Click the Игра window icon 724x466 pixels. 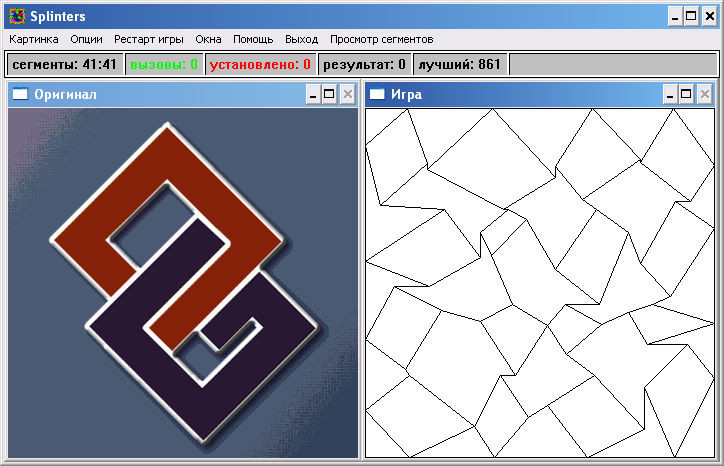tap(377, 95)
